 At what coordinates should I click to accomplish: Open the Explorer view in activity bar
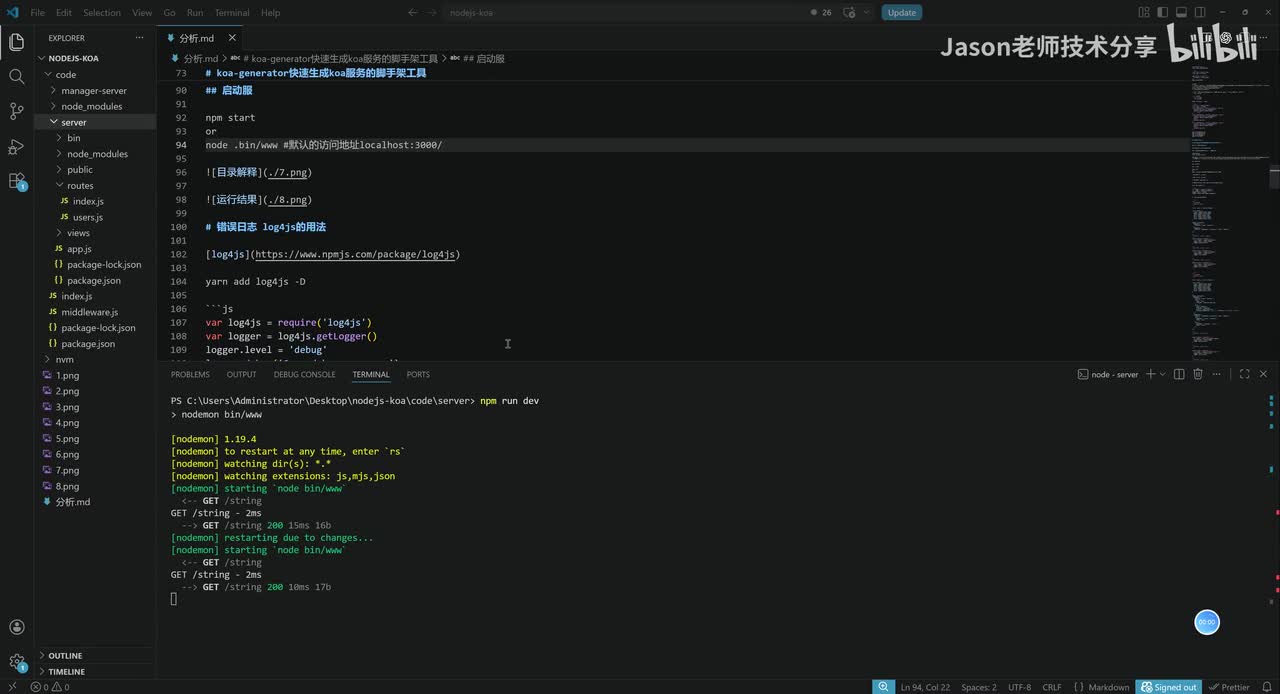click(x=16, y=42)
